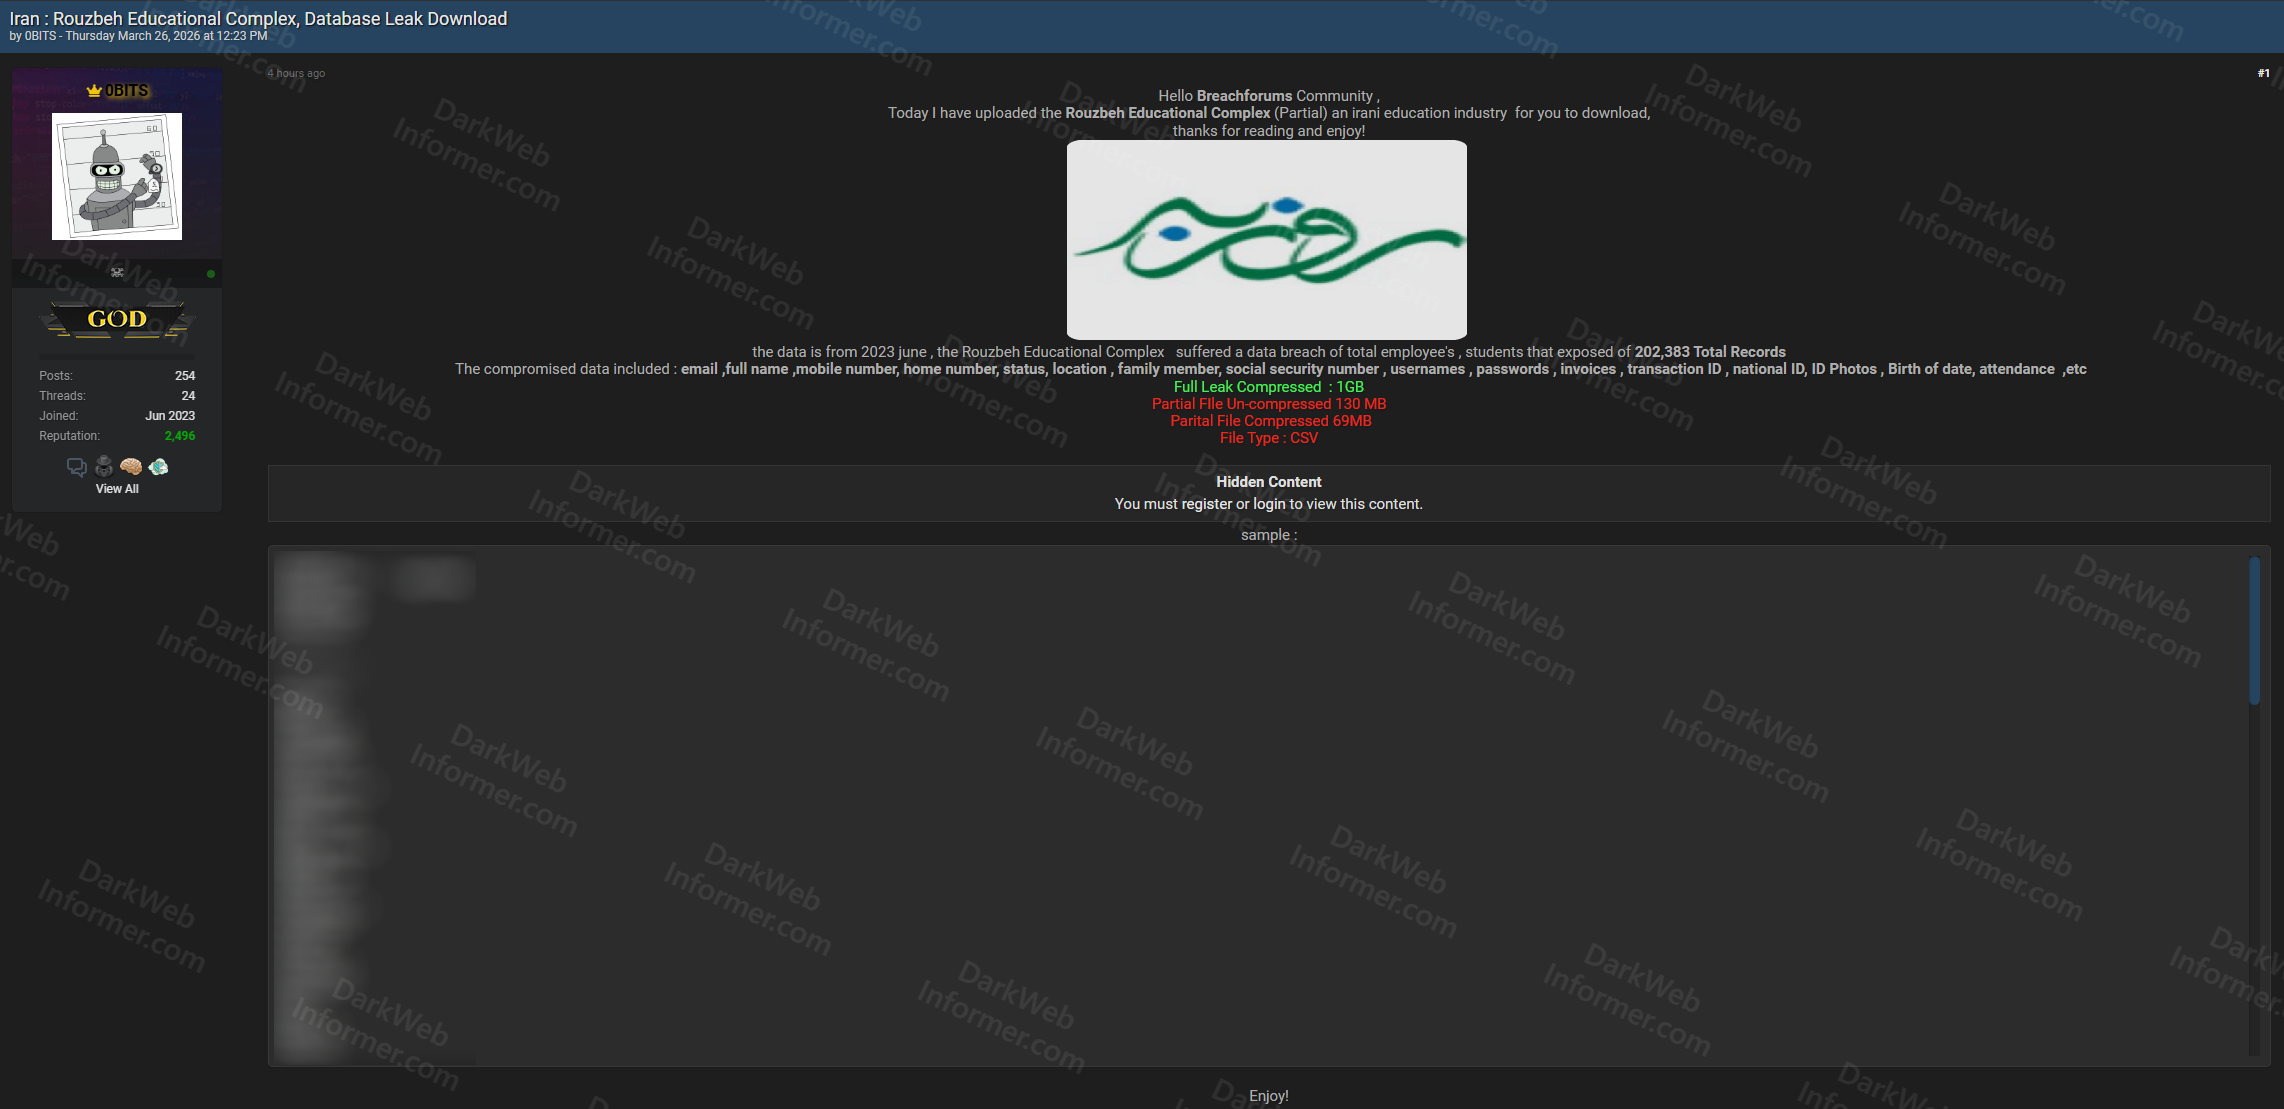Click the GOD rank badge

(118, 318)
